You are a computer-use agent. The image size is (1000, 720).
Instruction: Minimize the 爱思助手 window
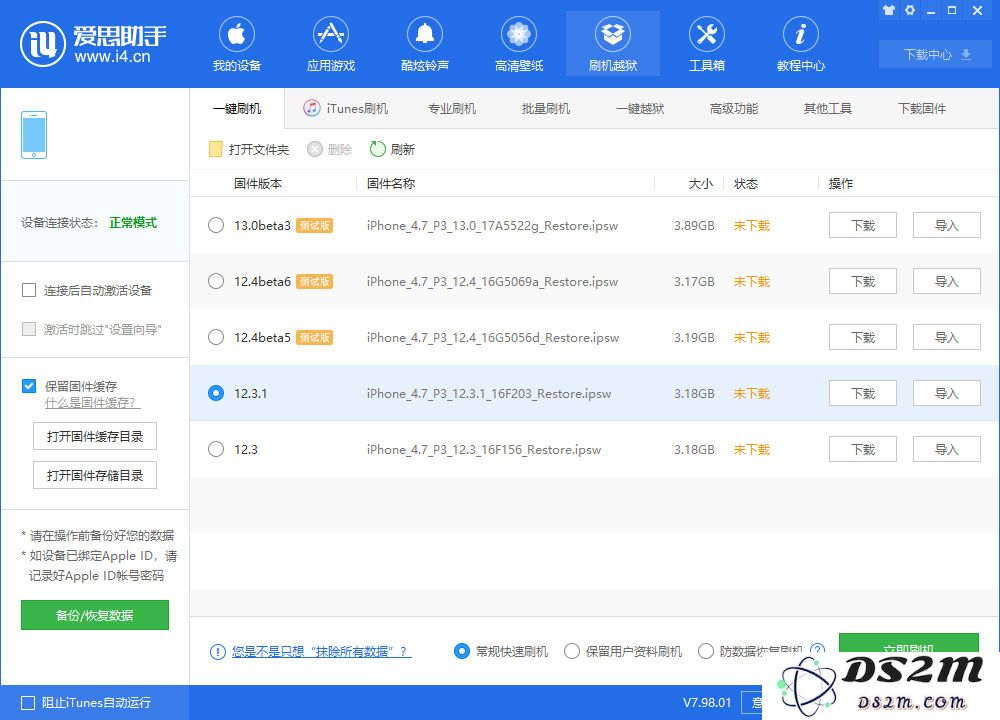click(x=931, y=11)
